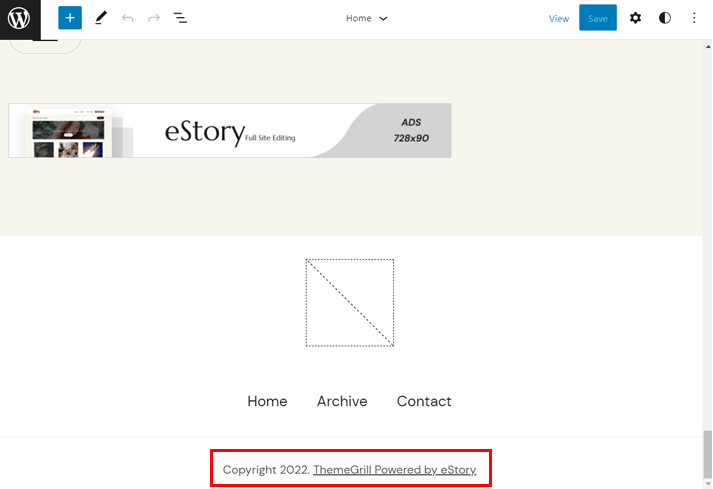Select the Edit pencil tool
The width and height of the screenshot is (713, 489).
click(x=100, y=18)
